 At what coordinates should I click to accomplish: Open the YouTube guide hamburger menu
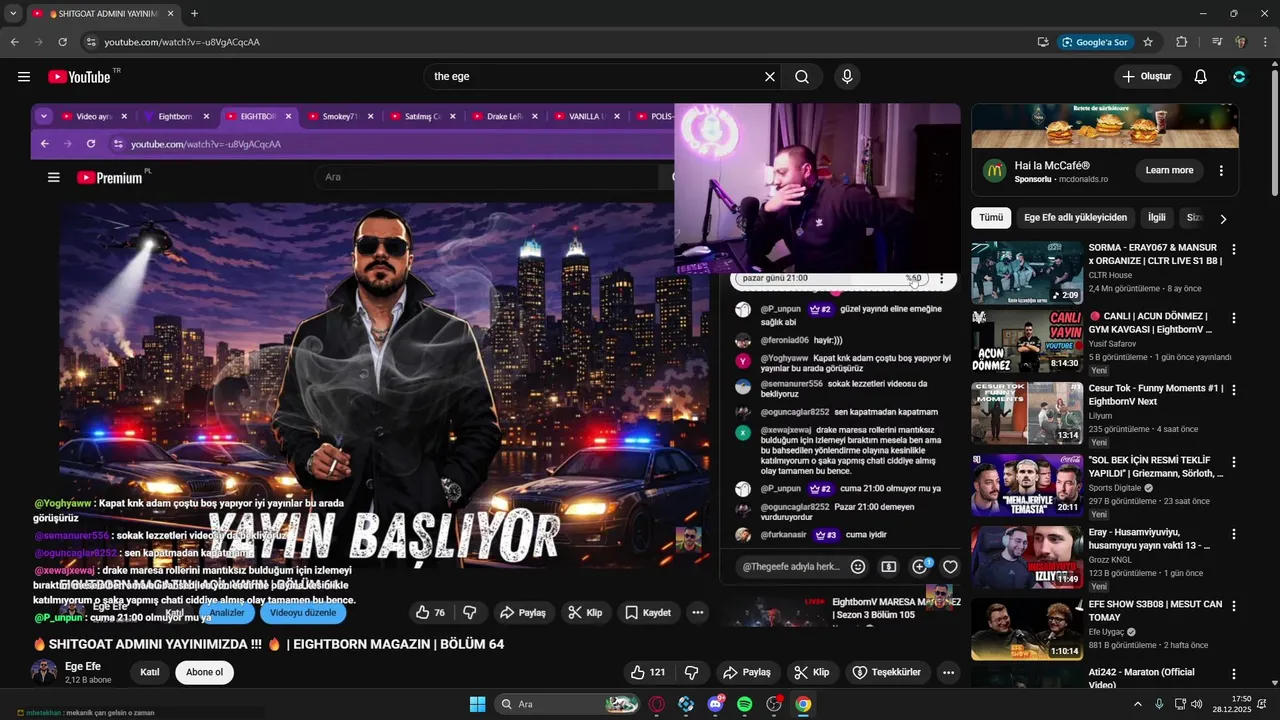(24, 77)
